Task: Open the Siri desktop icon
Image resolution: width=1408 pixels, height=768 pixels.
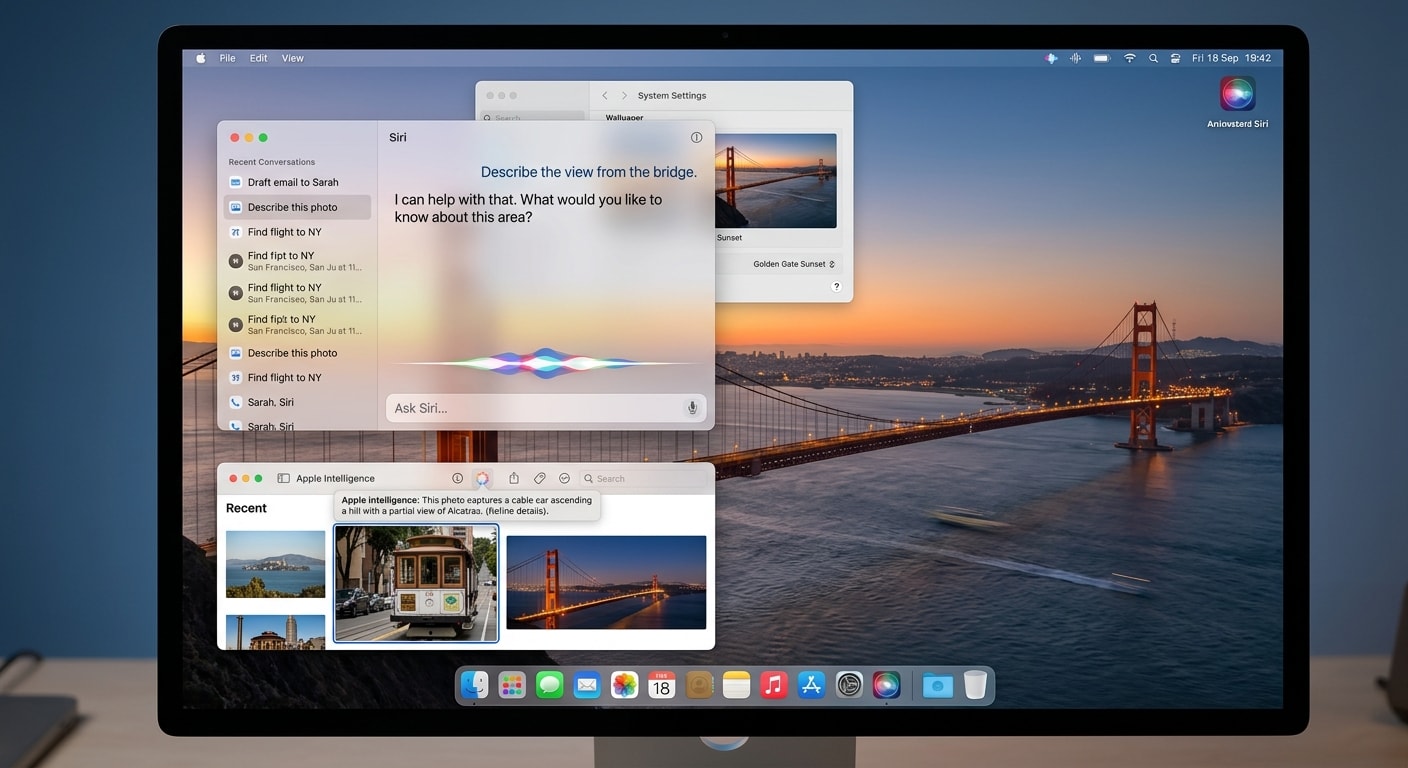Action: point(1237,94)
